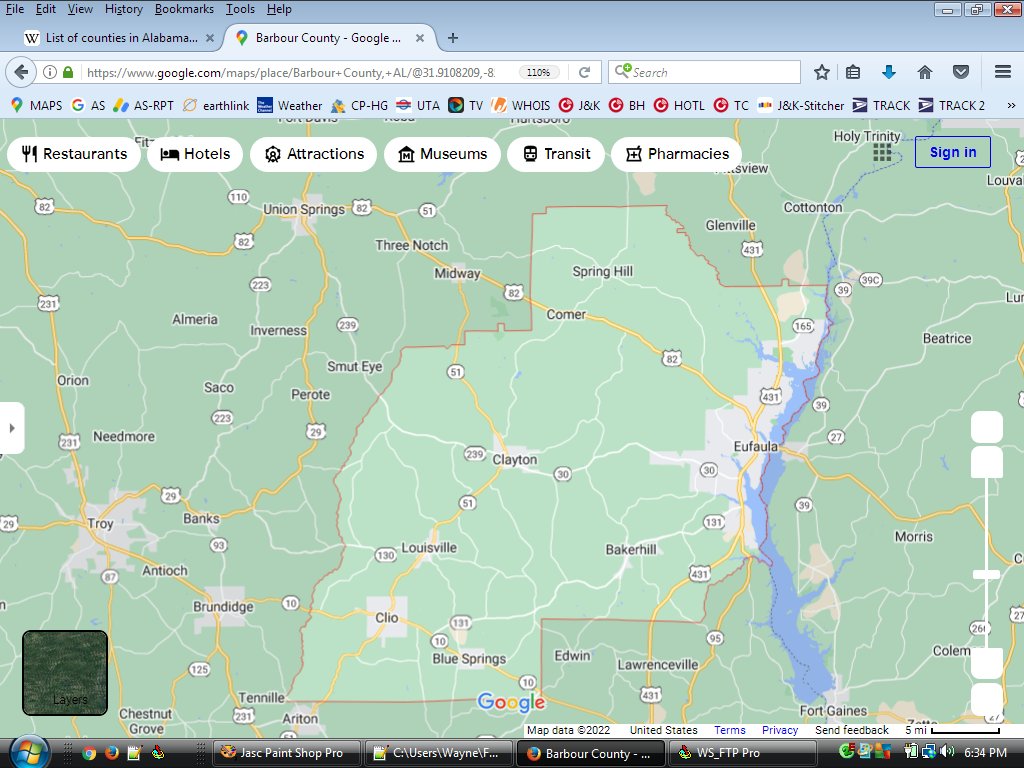Open the Firefox hamburger menu
The width and height of the screenshot is (1024, 768).
pyautogui.click(x=1003, y=72)
